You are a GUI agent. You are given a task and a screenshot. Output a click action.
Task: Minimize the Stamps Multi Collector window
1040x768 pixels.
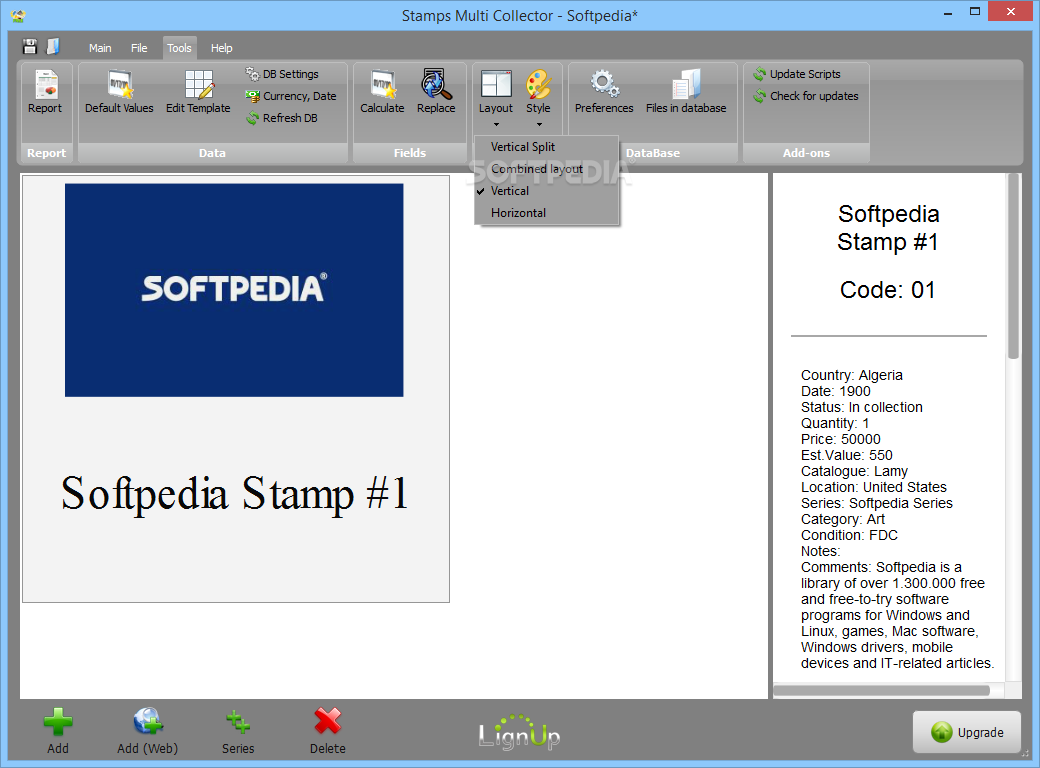[947, 11]
